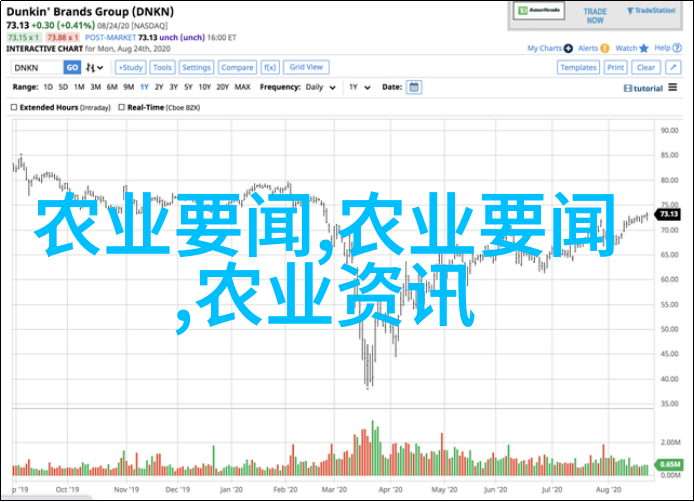
Task: Click the TRADE NOW link
Action: [x=595, y=16]
